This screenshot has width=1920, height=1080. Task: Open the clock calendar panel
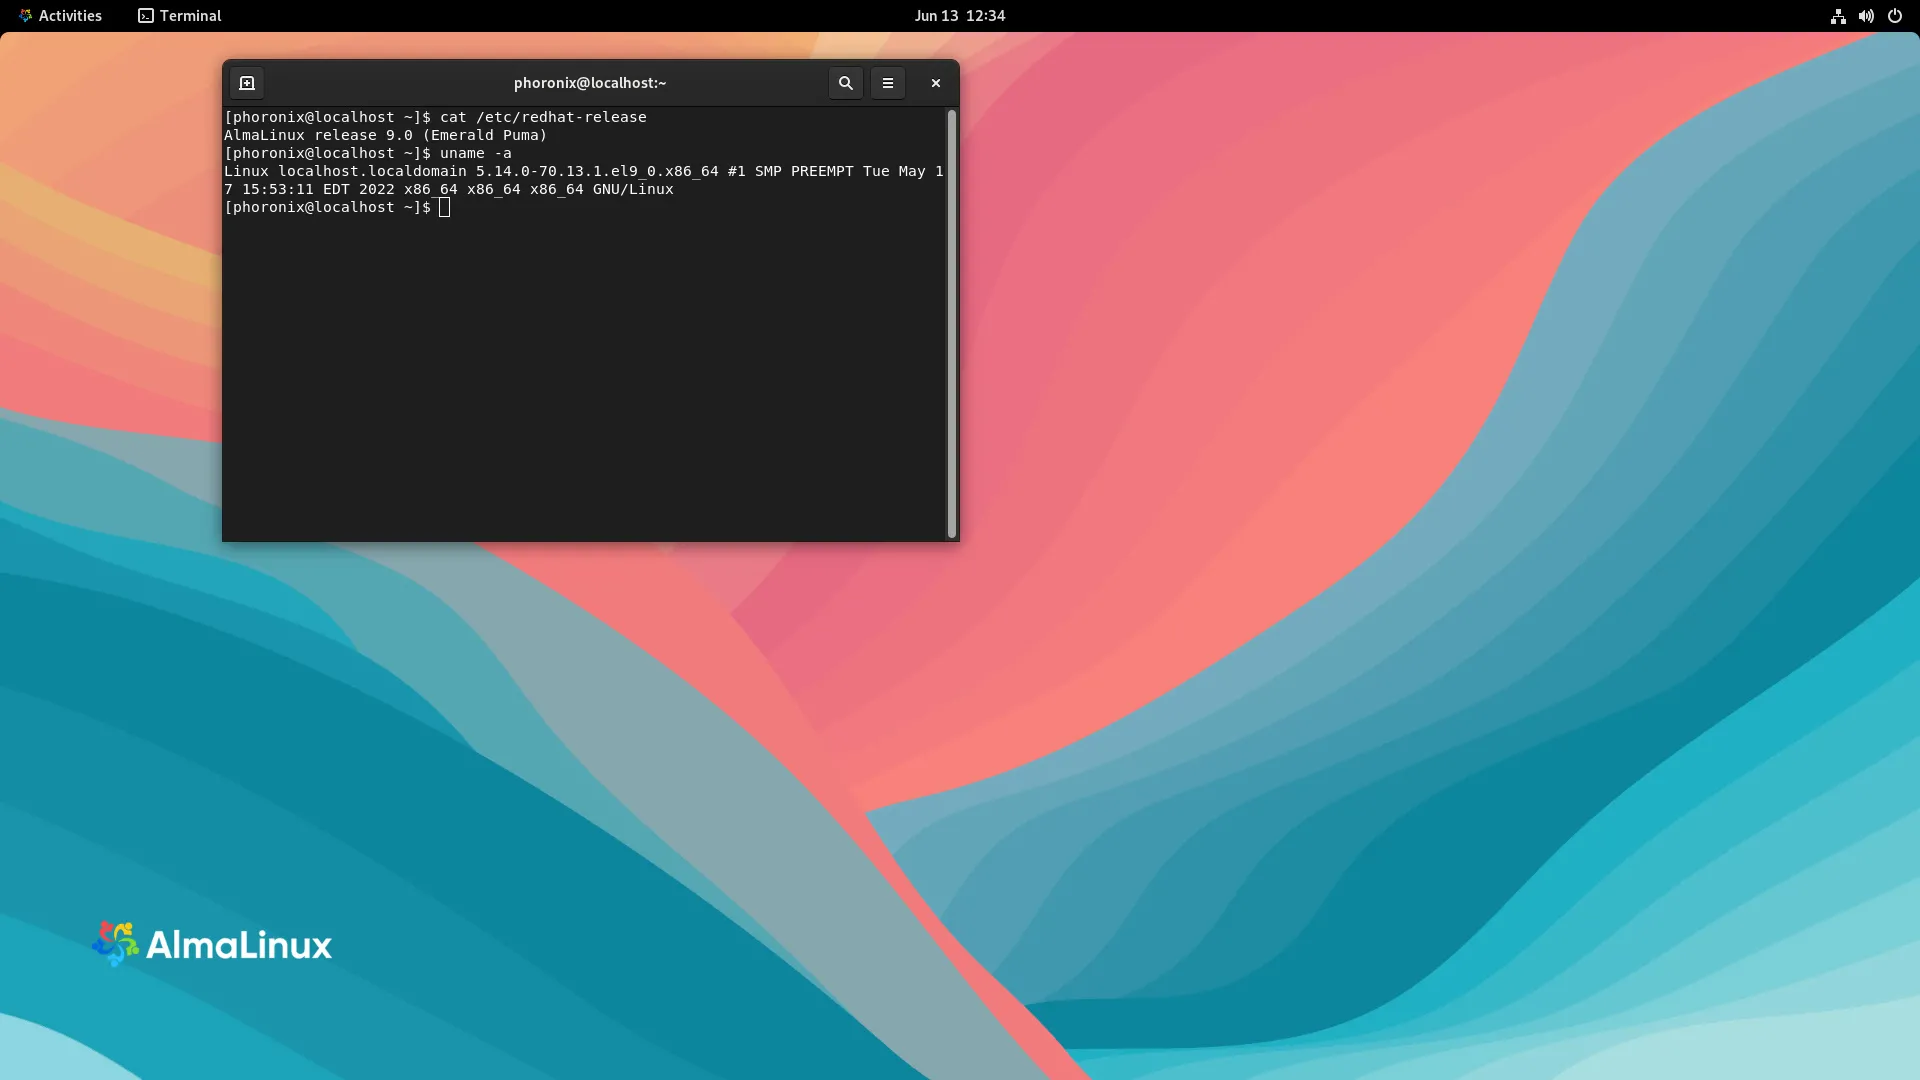[959, 16]
